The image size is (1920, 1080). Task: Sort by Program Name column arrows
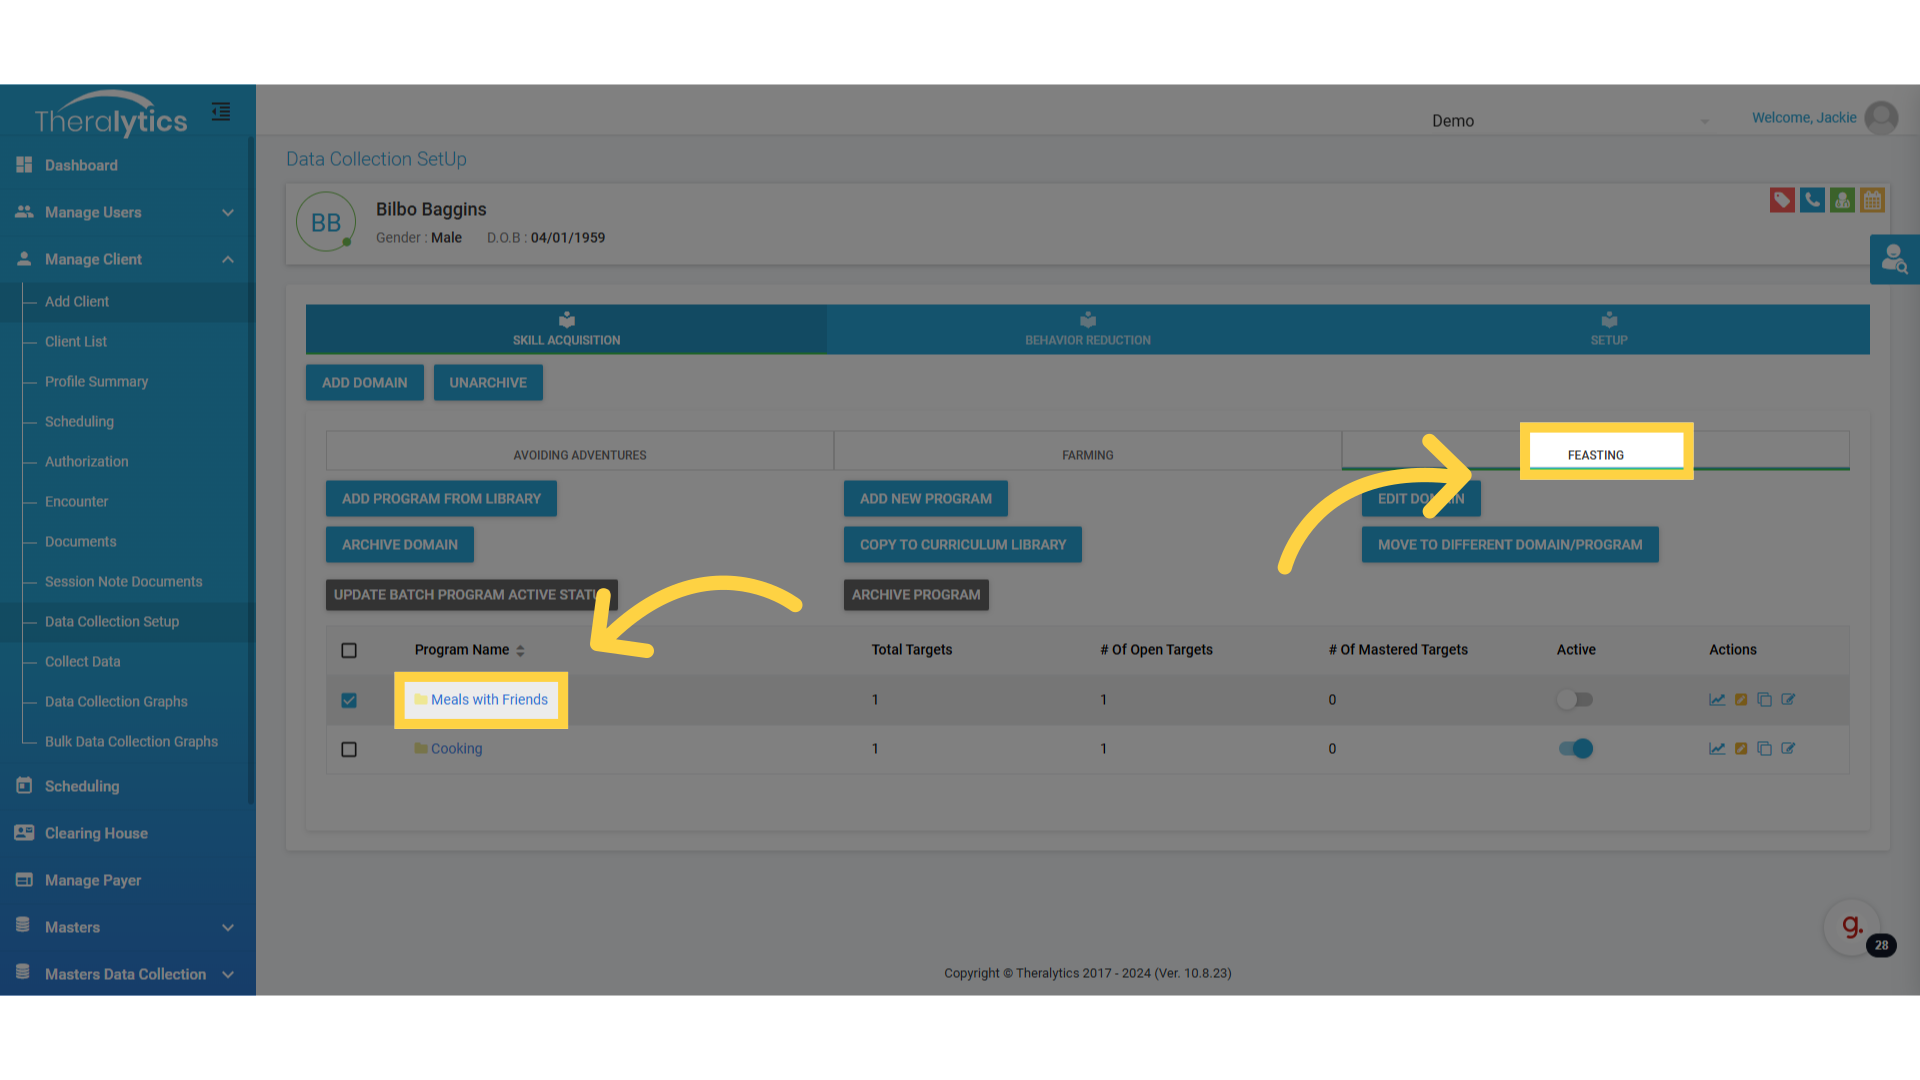(520, 651)
